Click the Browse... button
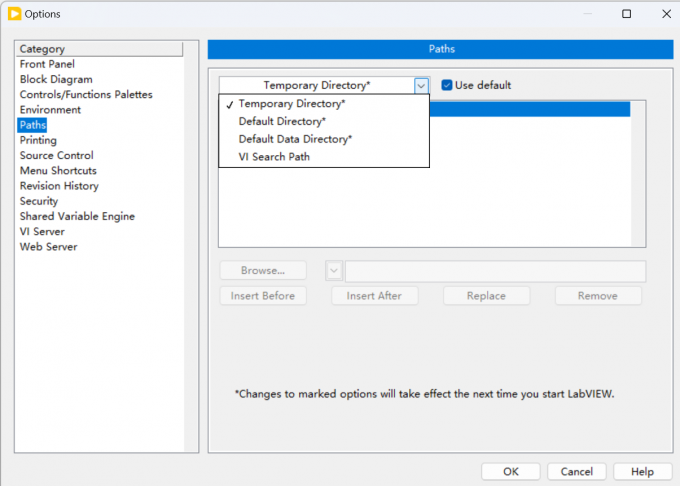 click(263, 271)
